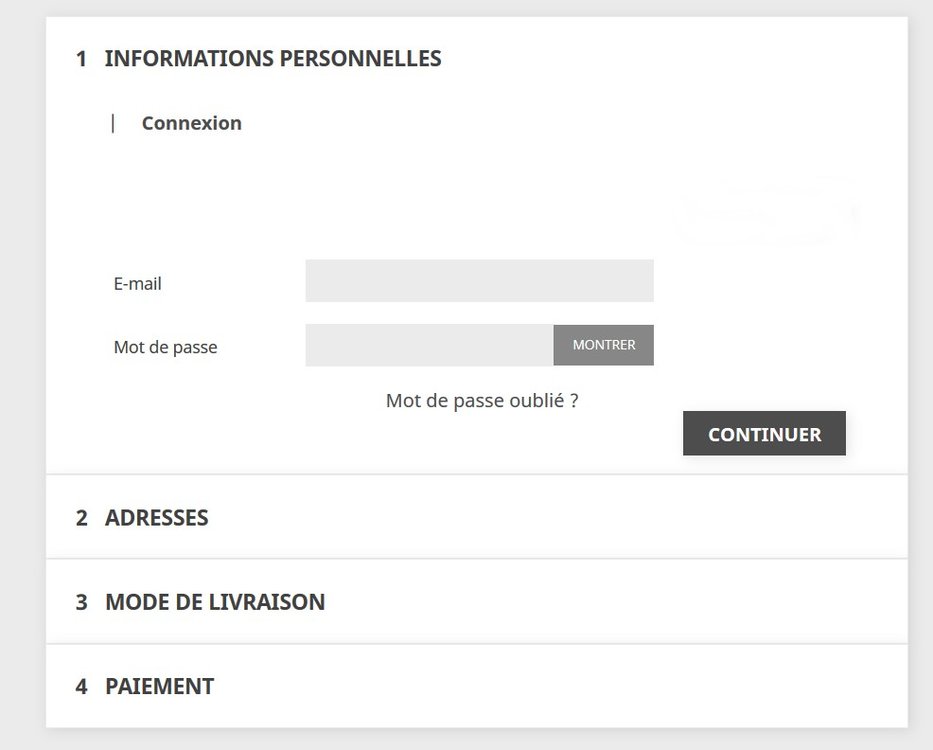Click the step number 4 badge

81,687
